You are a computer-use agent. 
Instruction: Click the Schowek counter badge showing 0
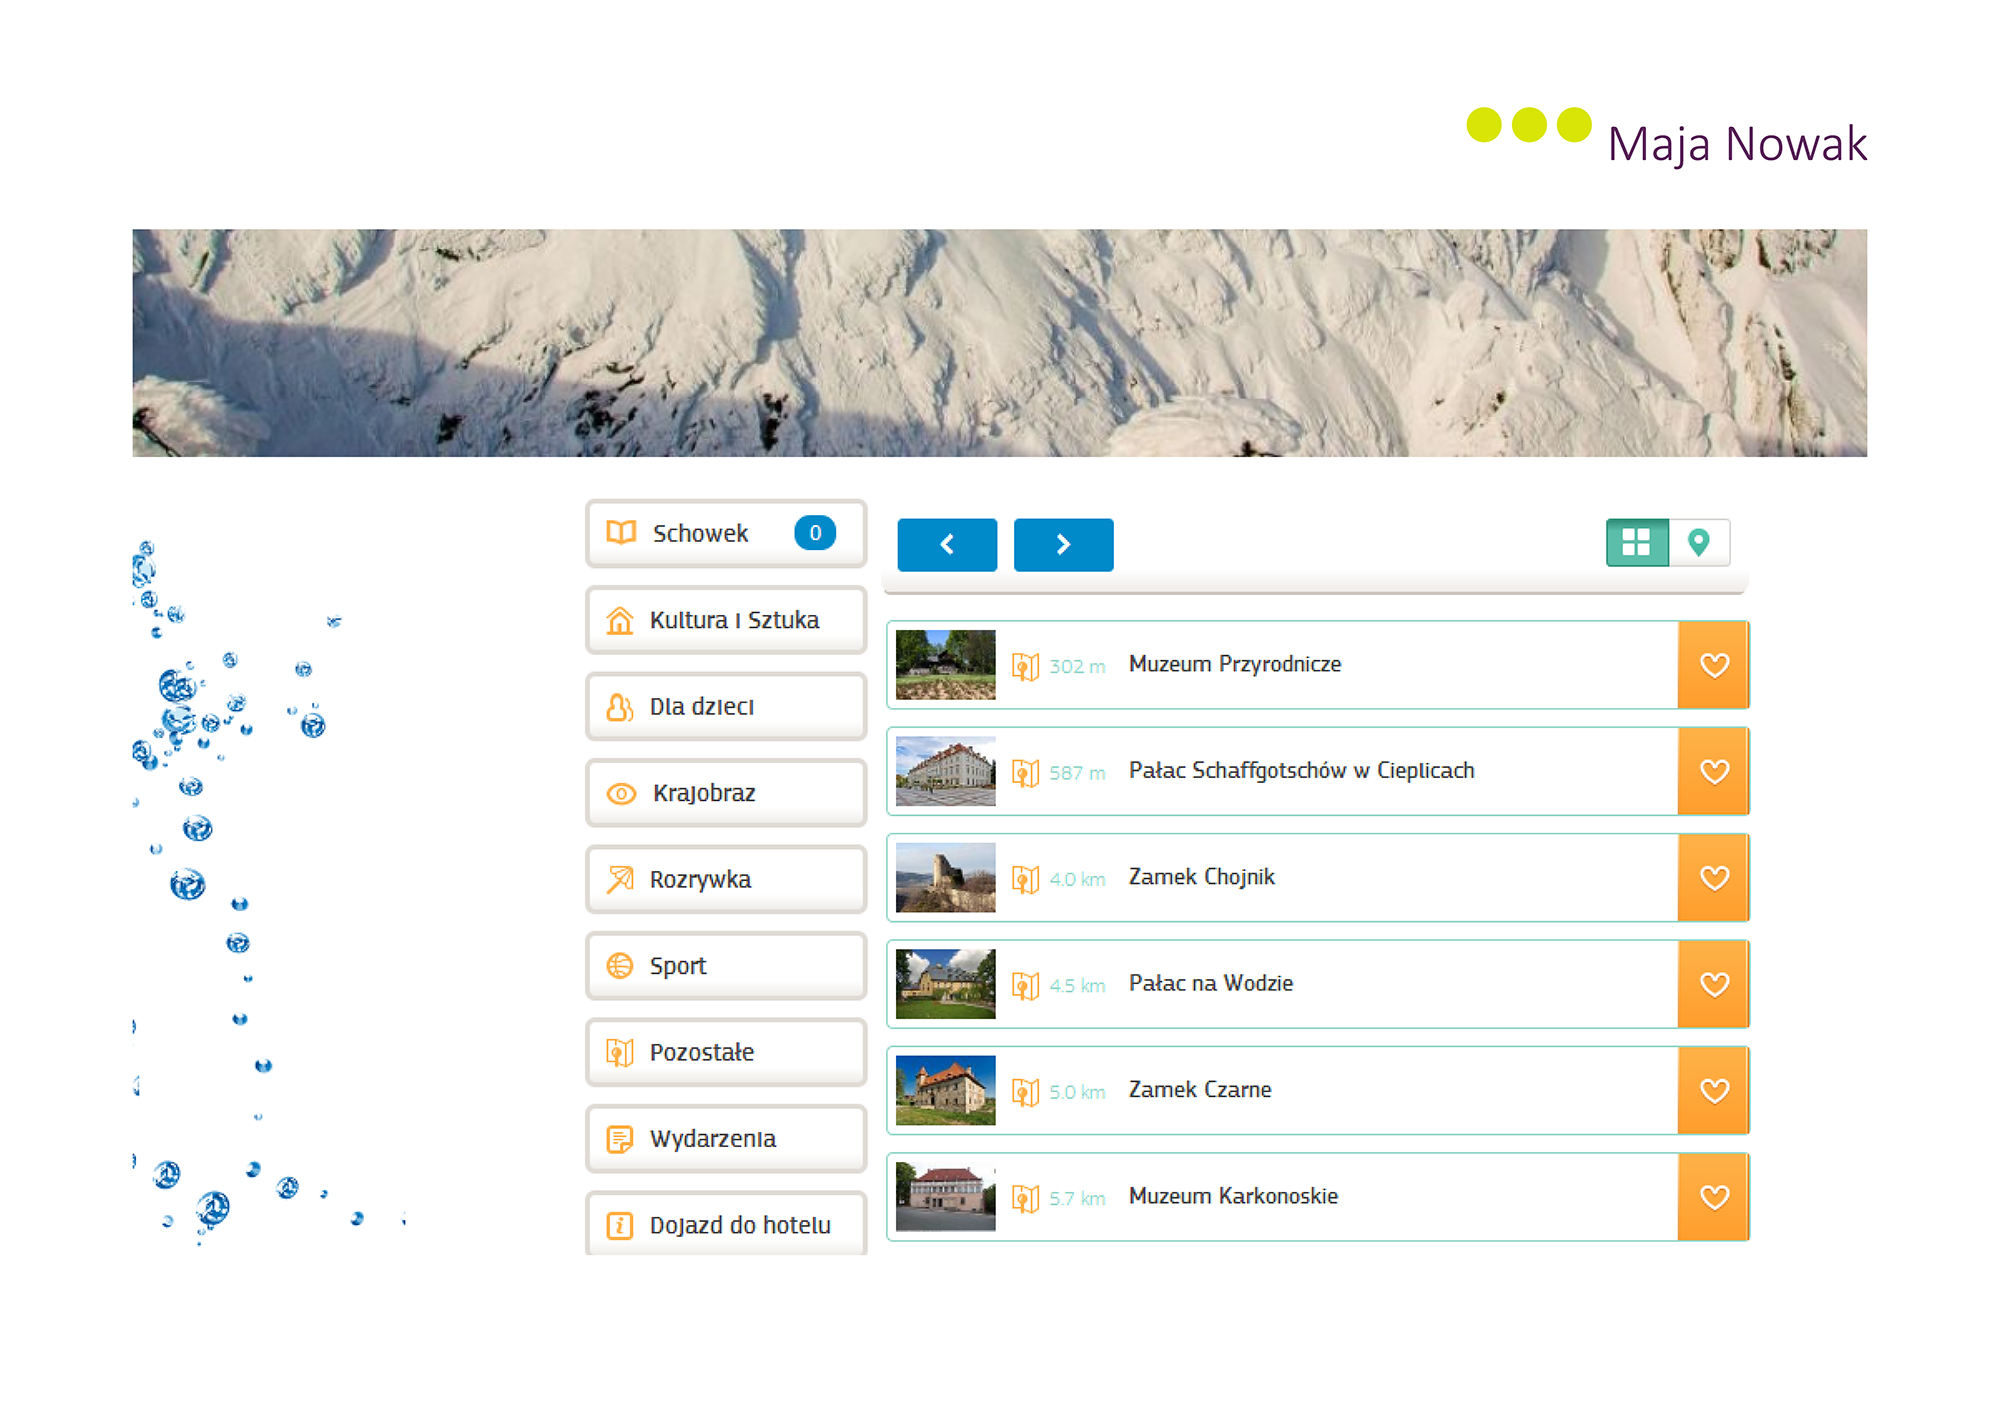point(815,533)
